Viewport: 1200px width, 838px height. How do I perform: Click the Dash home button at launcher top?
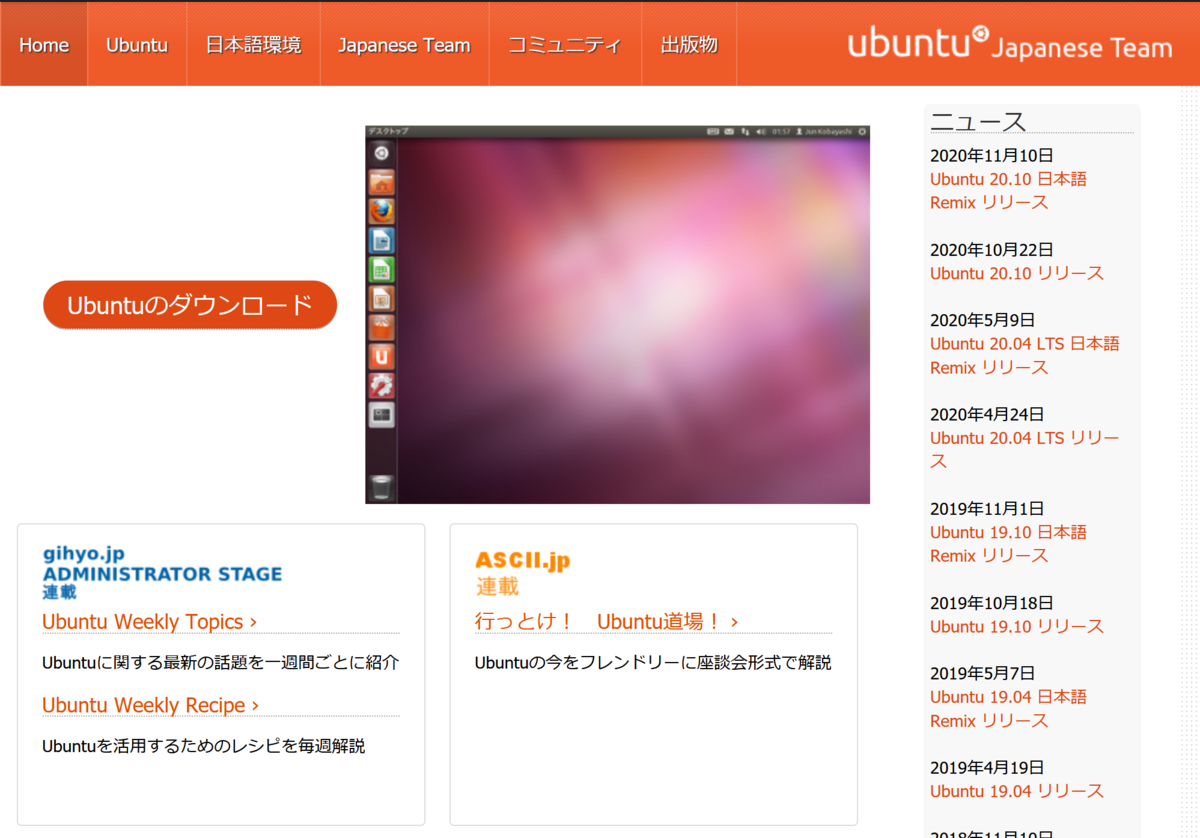381,153
